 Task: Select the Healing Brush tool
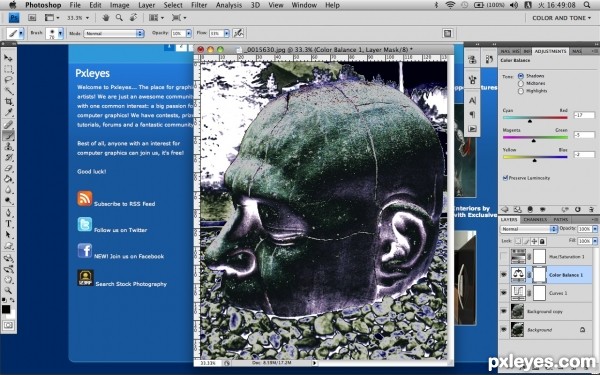[8, 124]
